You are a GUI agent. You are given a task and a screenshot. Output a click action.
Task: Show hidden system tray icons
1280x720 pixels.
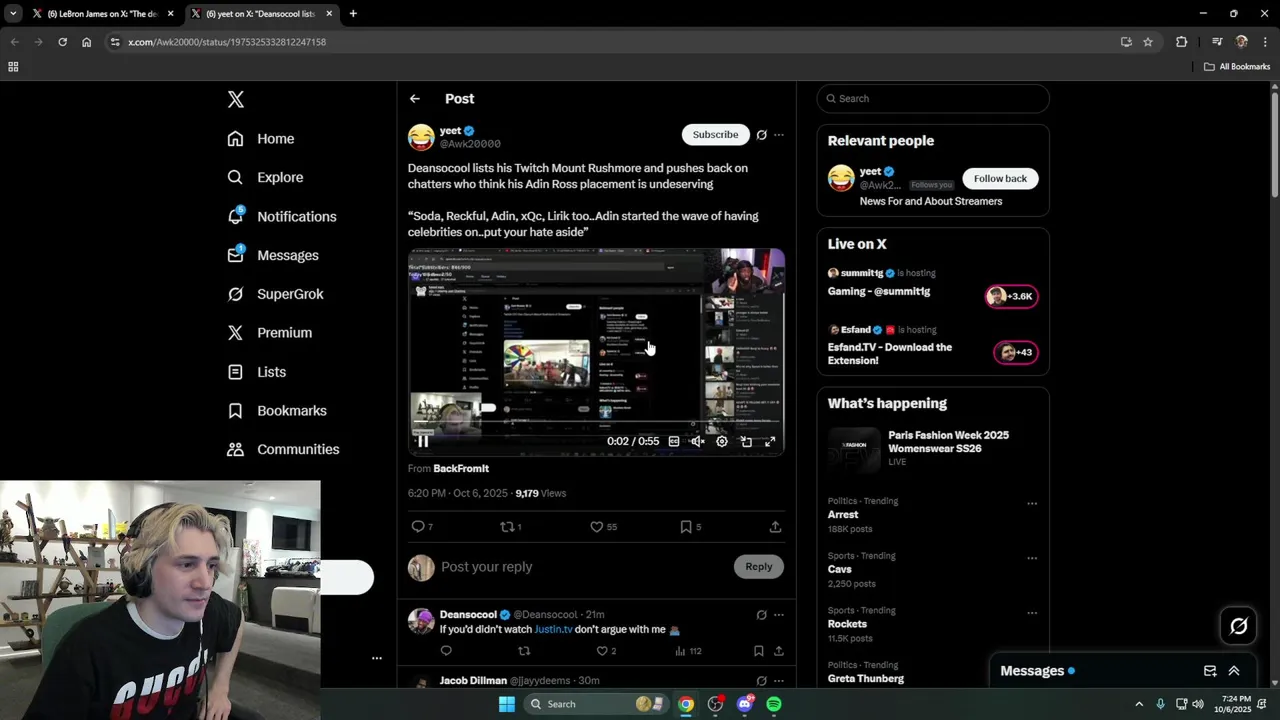point(1138,704)
